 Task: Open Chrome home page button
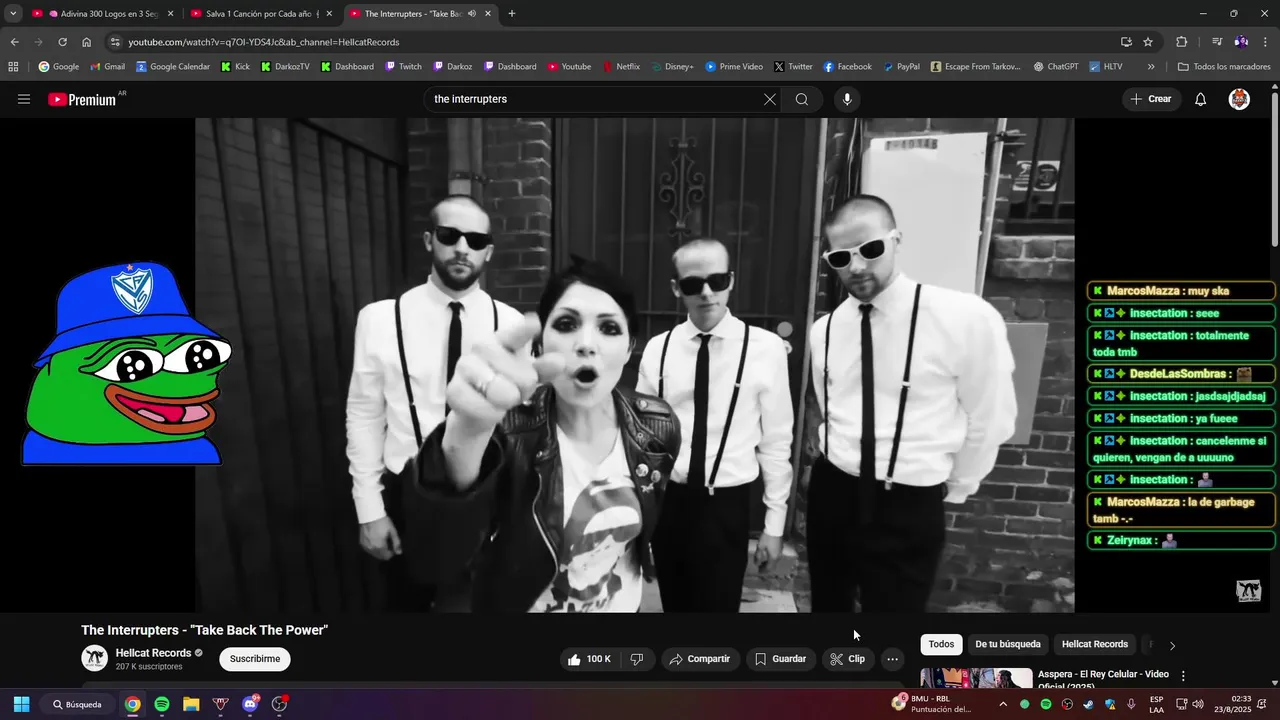(86, 42)
